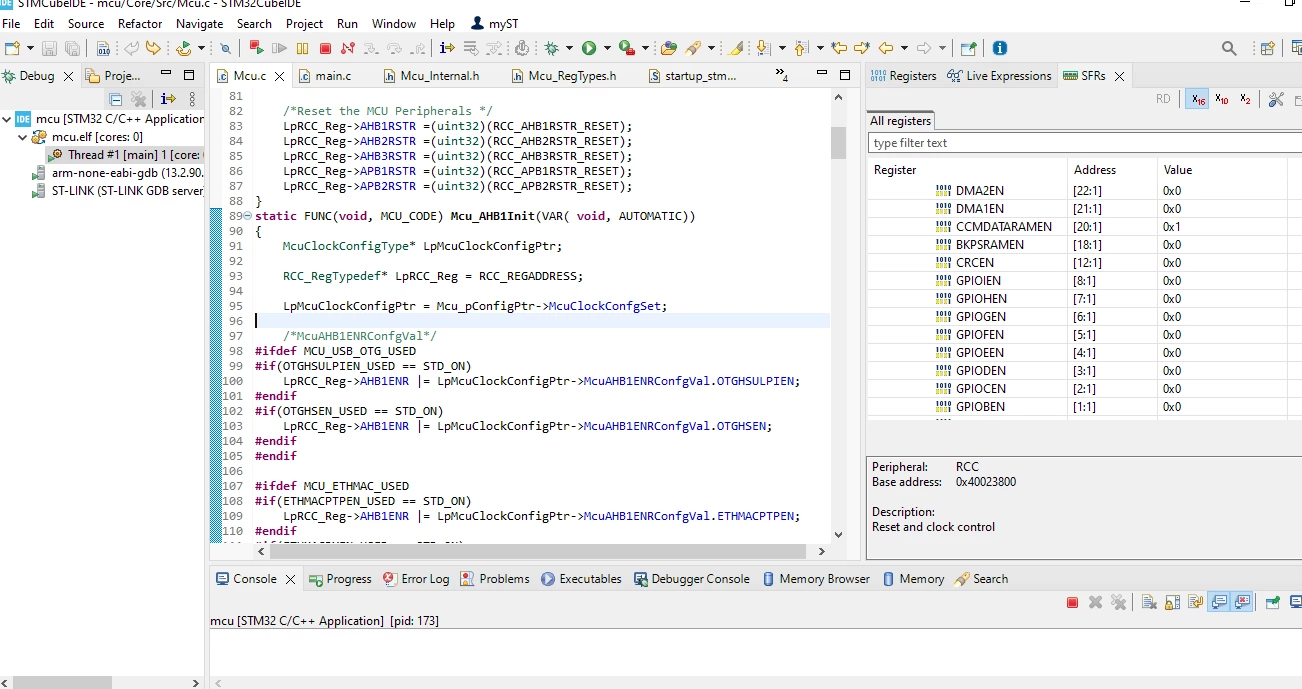The image size is (1302, 689).
Task: Collapse the mcu STM32 application tree node
Action: coord(7,119)
